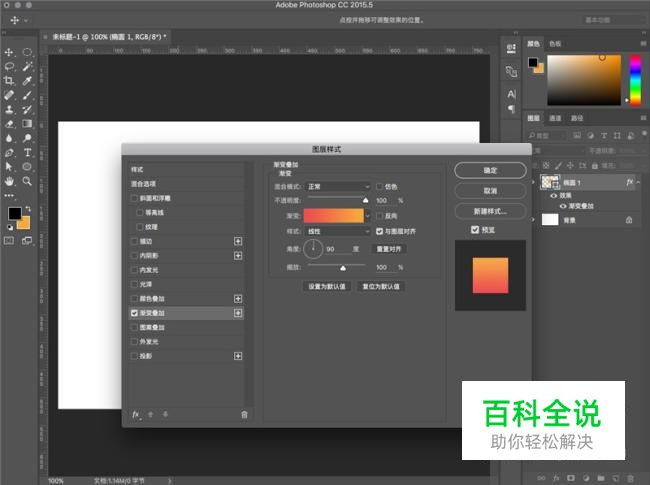
Task: Open the layer filter type dropdown
Action: click(x=547, y=136)
